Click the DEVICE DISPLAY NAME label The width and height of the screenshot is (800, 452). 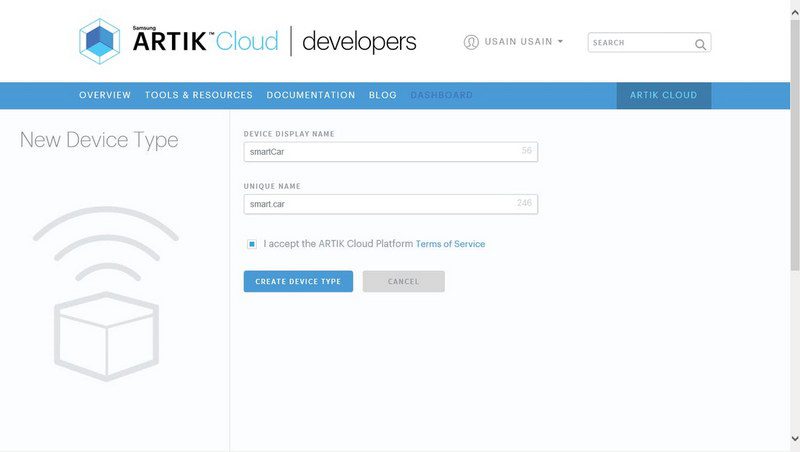click(x=289, y=134)
